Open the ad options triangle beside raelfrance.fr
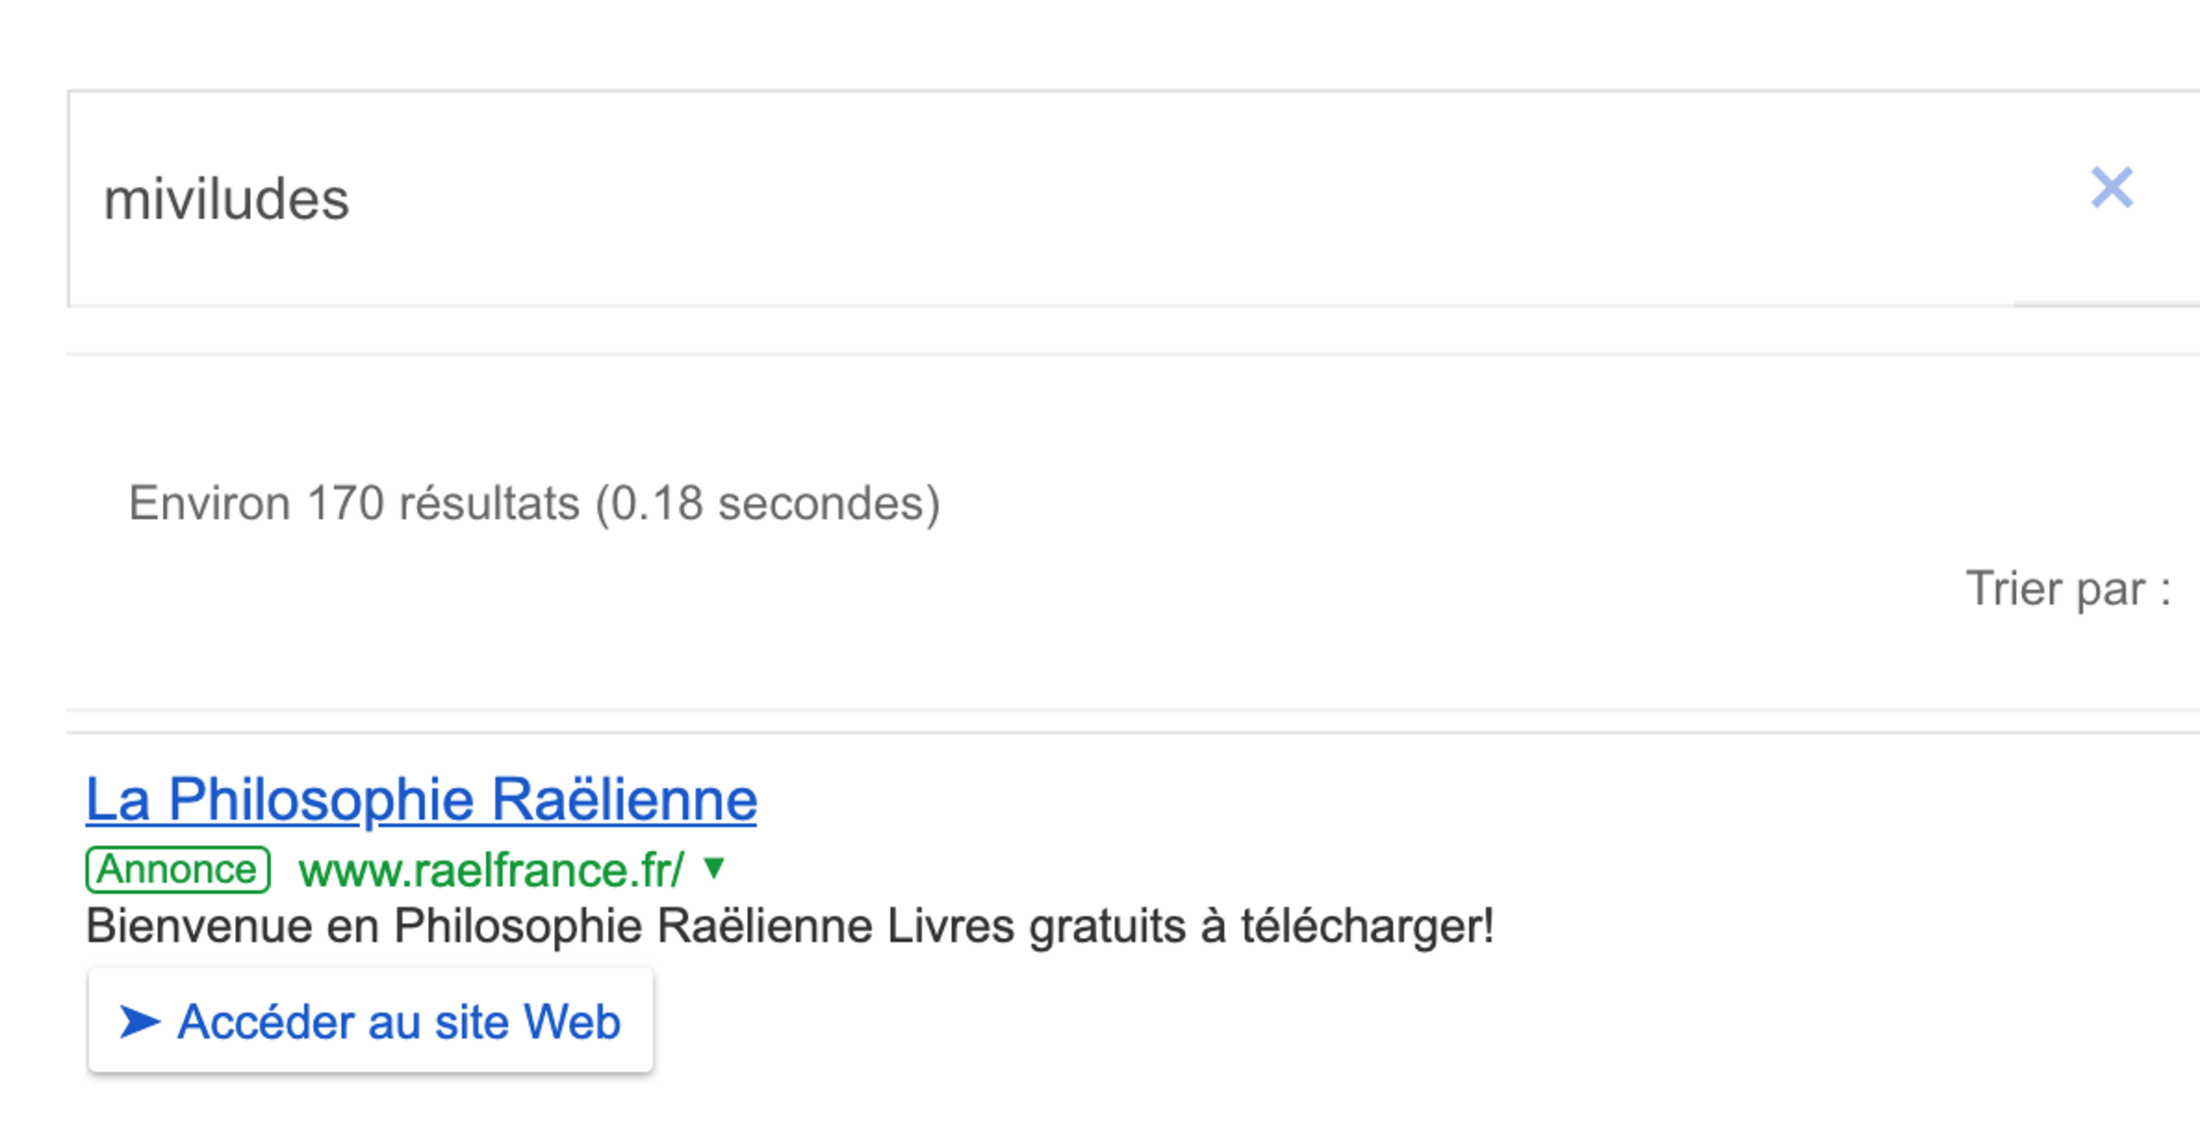 click(714, 868)
